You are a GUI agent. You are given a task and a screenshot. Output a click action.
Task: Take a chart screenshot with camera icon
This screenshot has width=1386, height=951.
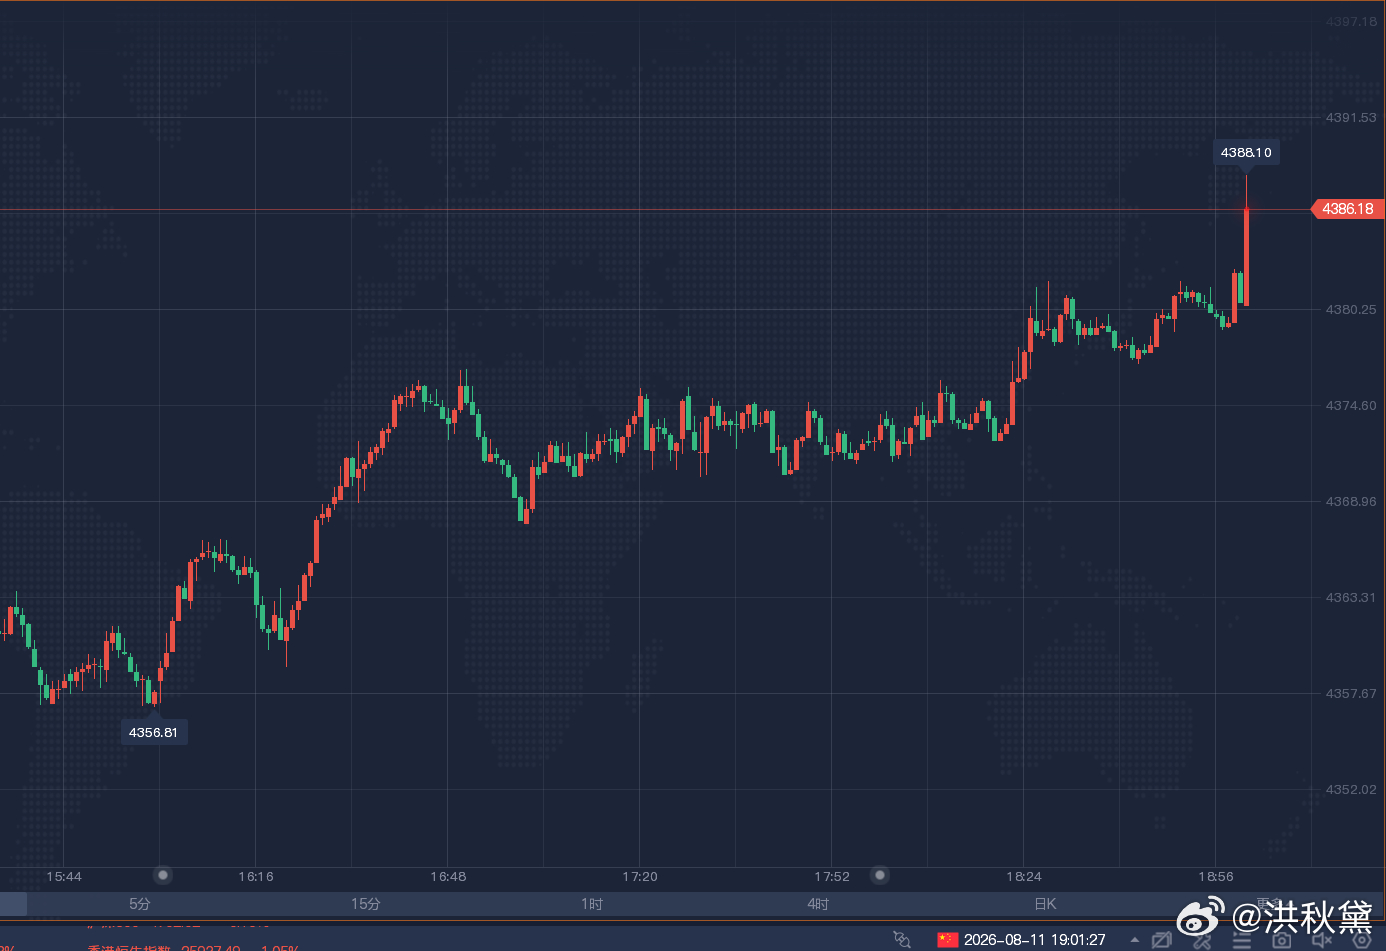click(1281, 940)
